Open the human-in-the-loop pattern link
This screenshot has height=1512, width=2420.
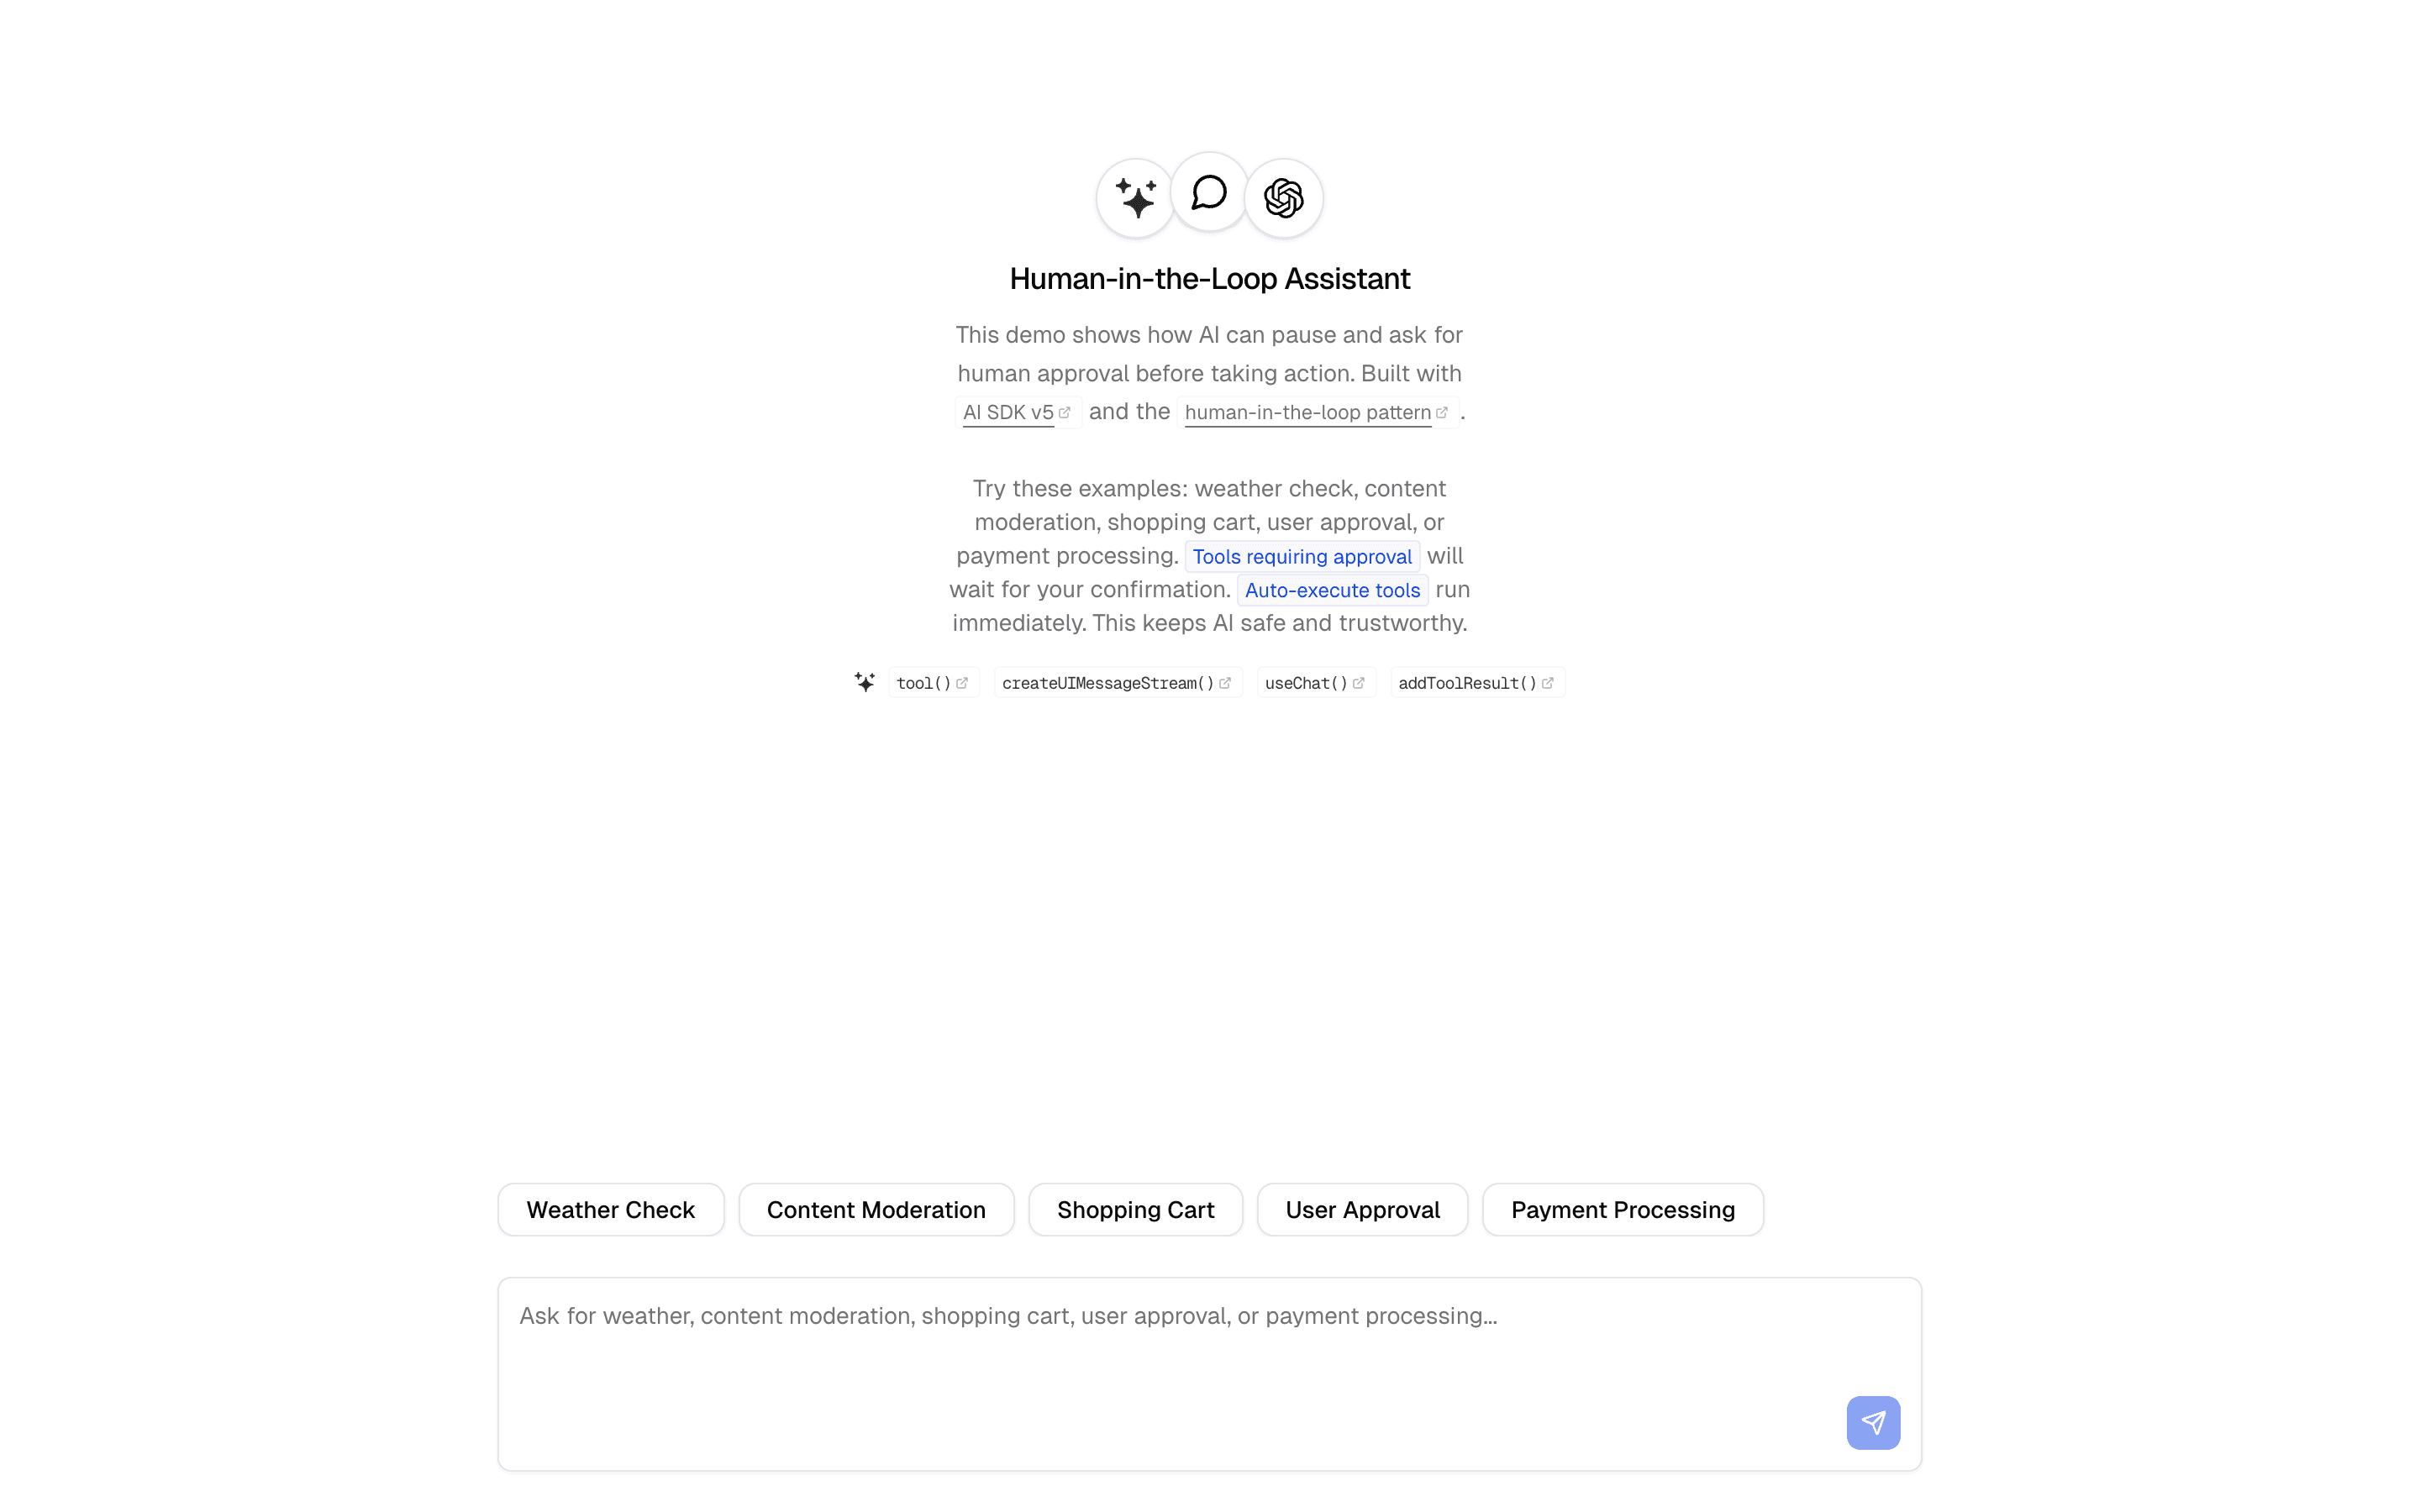pyautogui.click(x=1316, y=412)
